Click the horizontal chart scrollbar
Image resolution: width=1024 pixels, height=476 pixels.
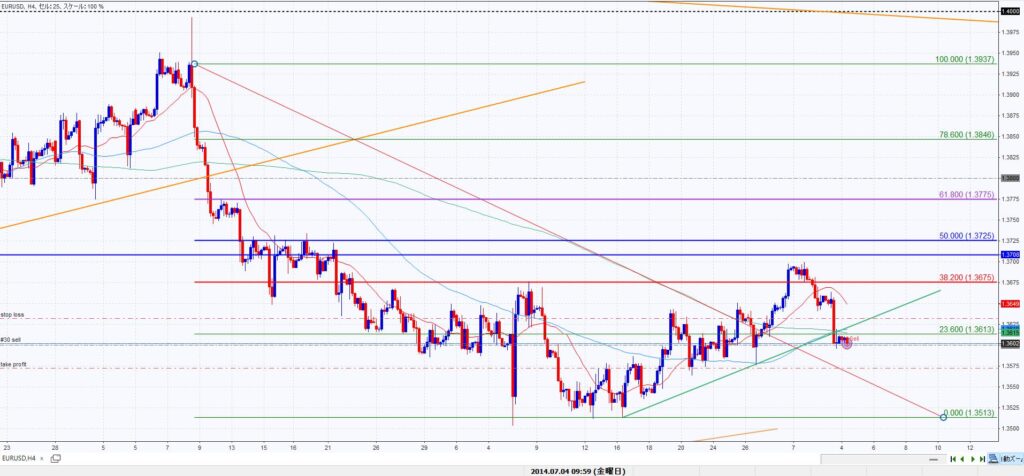coord(500,457)
